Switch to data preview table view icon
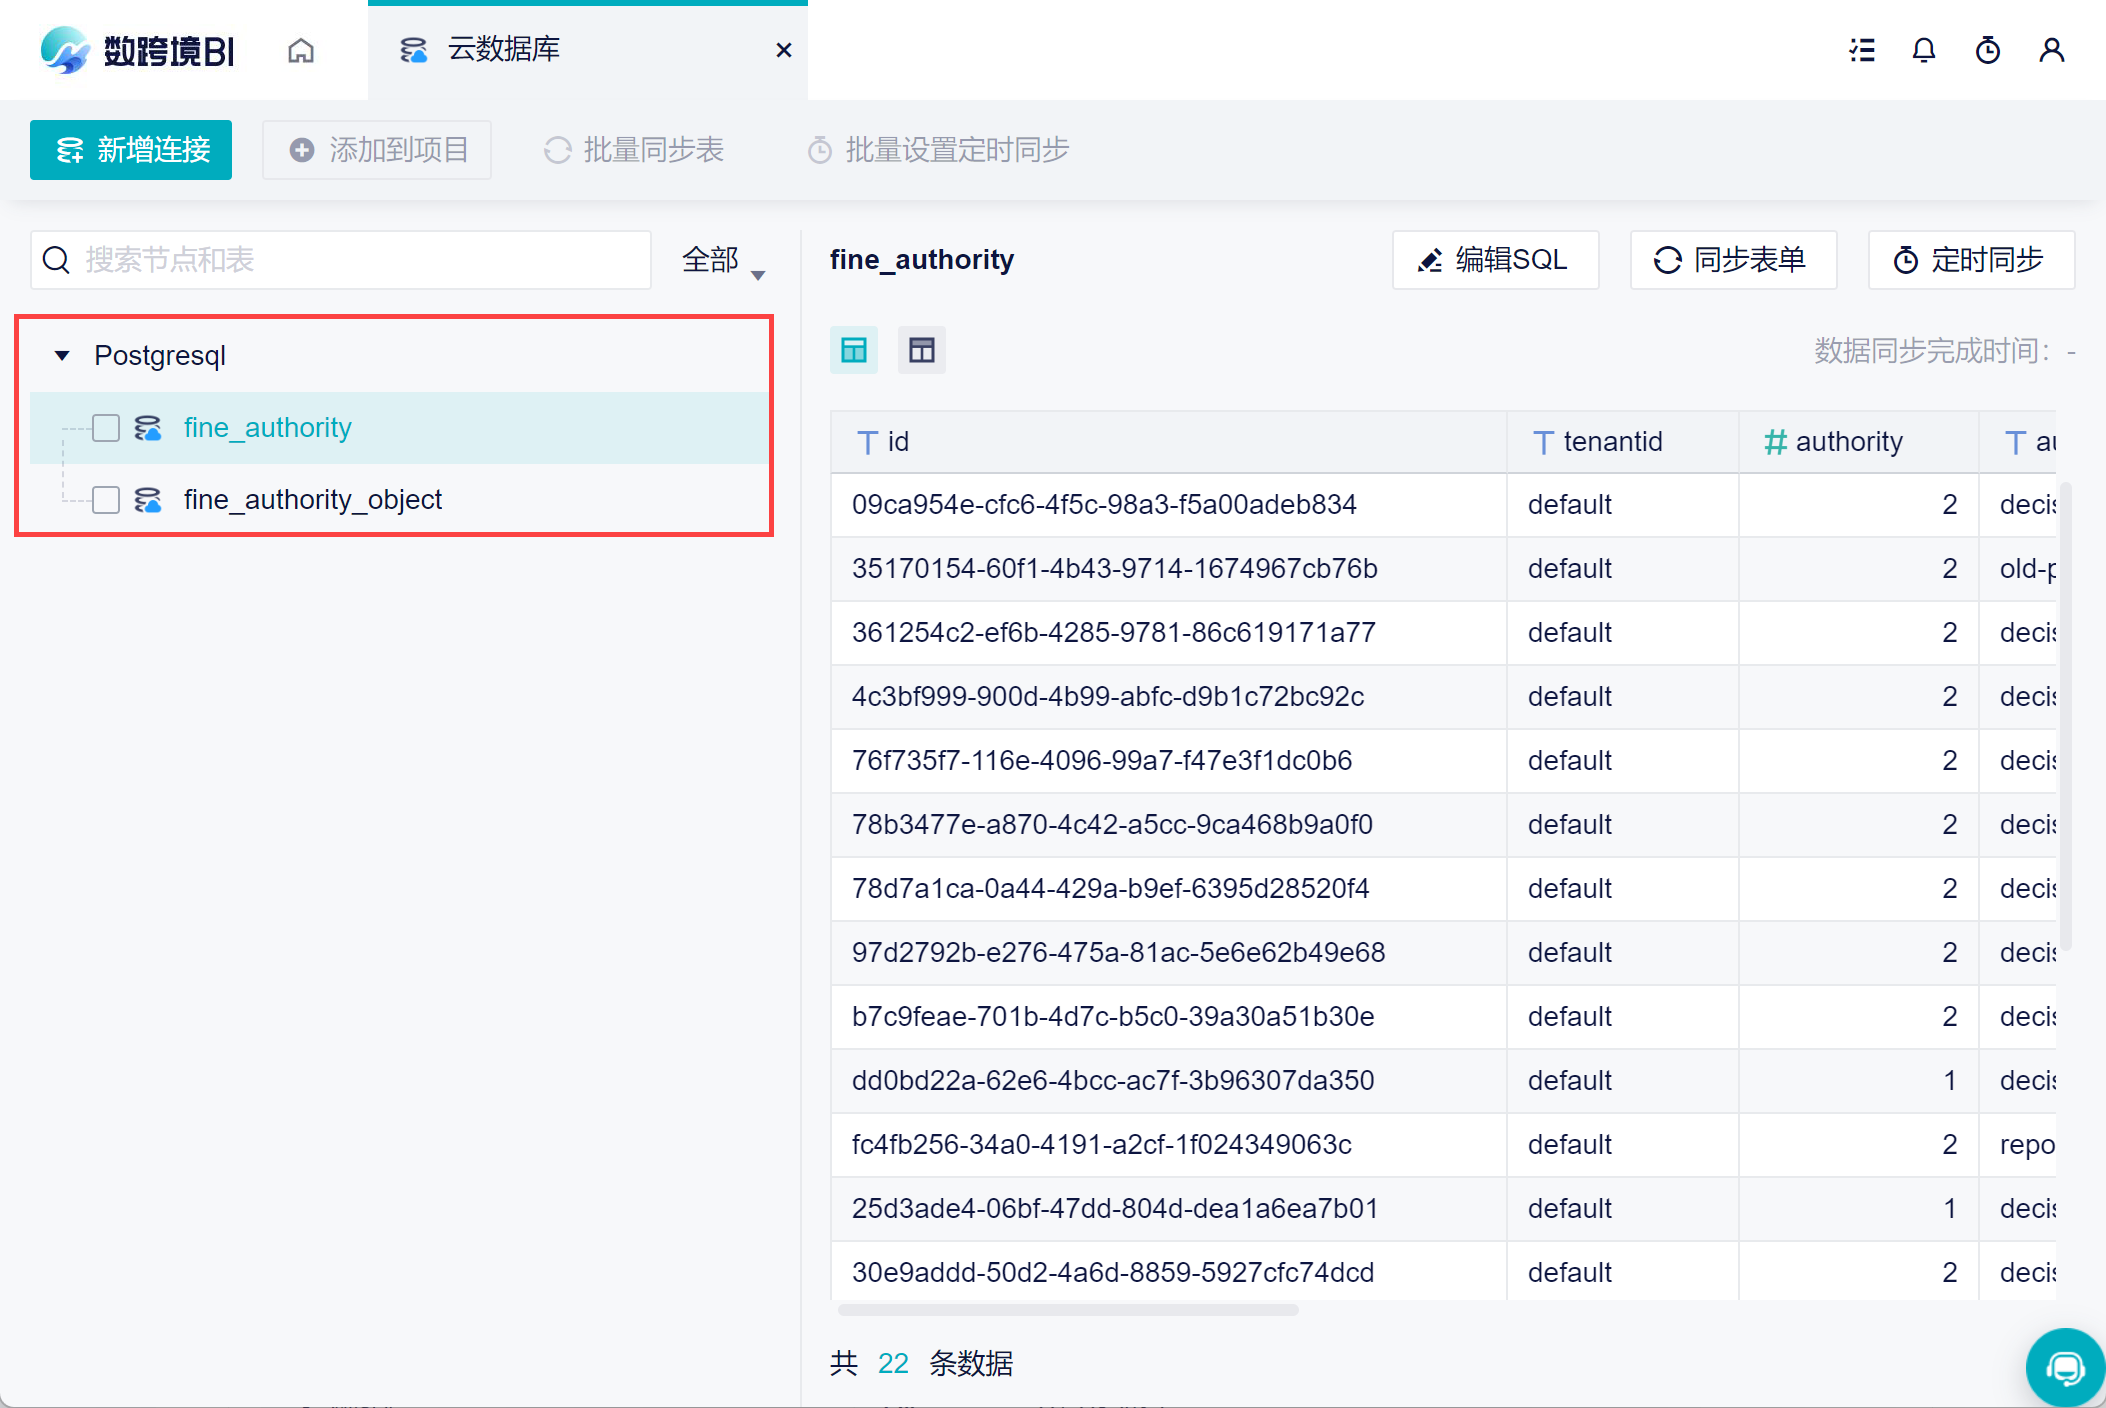Image resolution: width=2106 pixels, height=1408 pixels. tap(854, 350)
